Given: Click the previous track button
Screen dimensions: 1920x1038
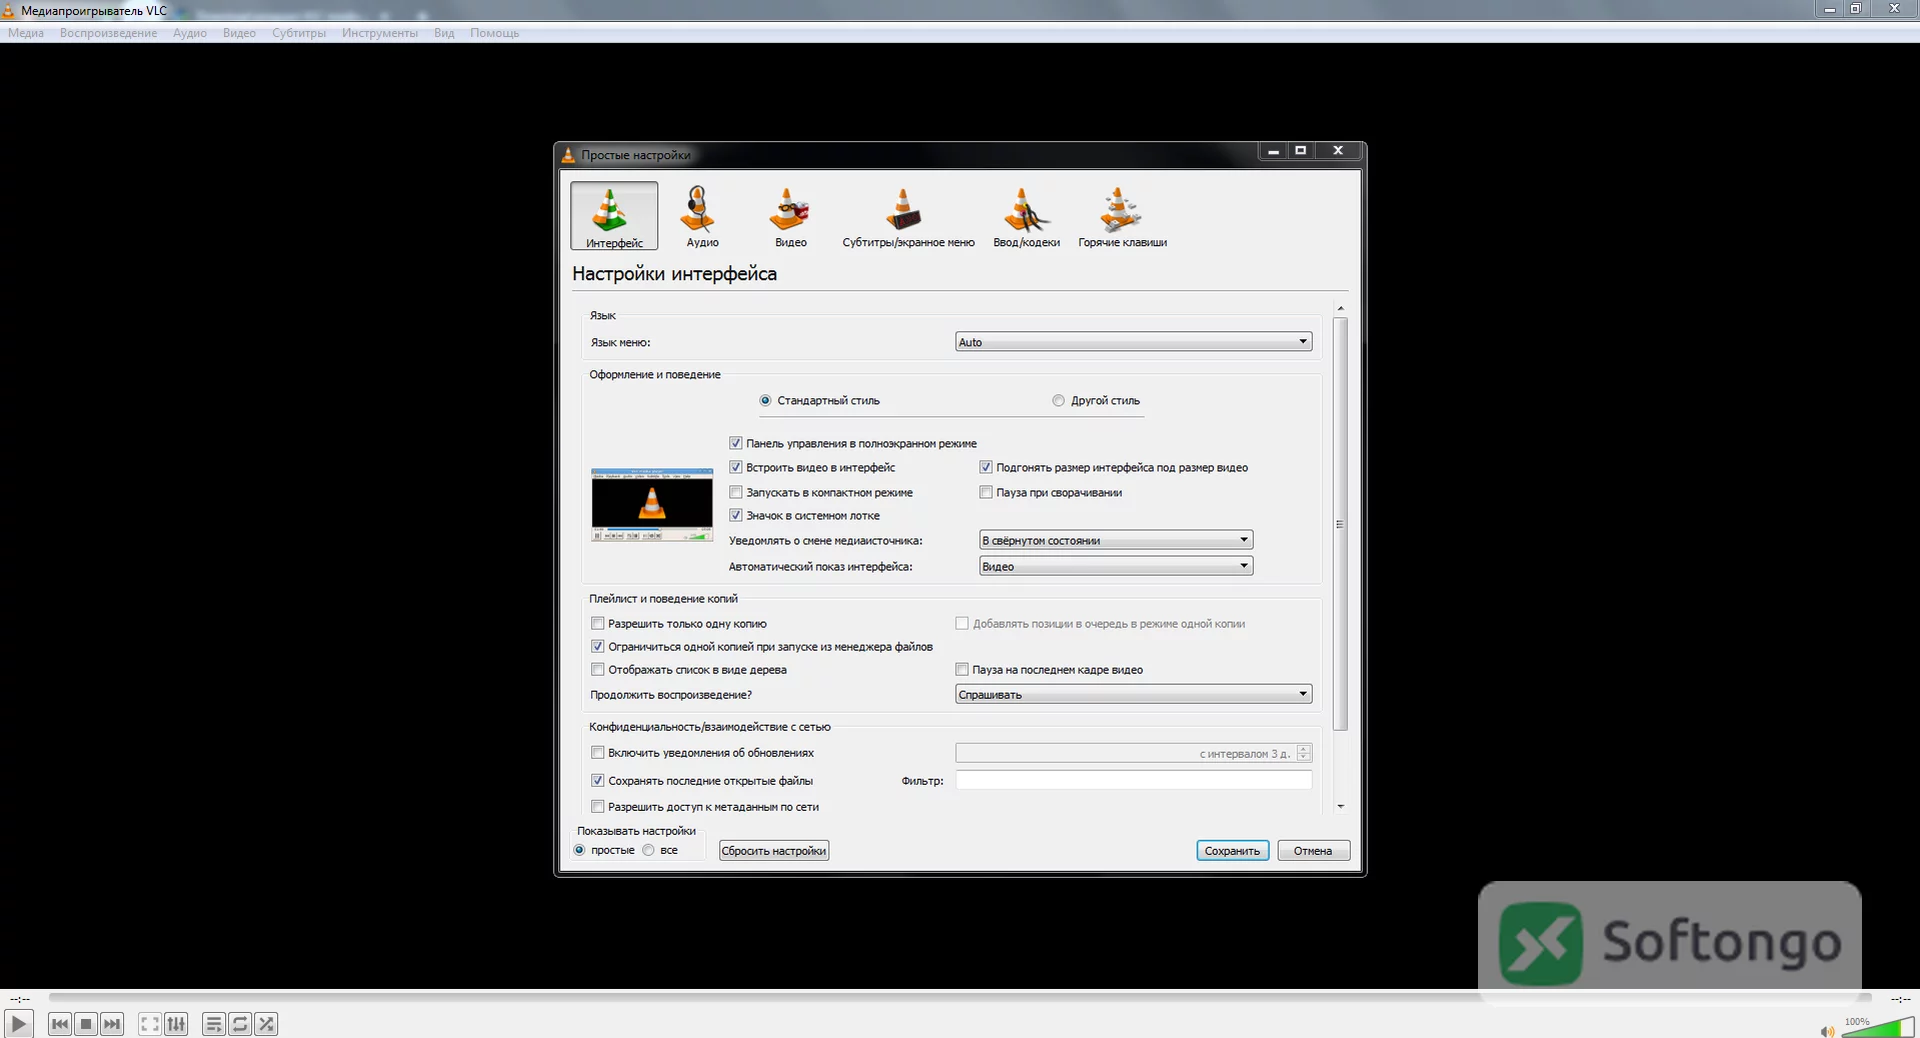Looking at the screenshot, I should coord(60,1024).
